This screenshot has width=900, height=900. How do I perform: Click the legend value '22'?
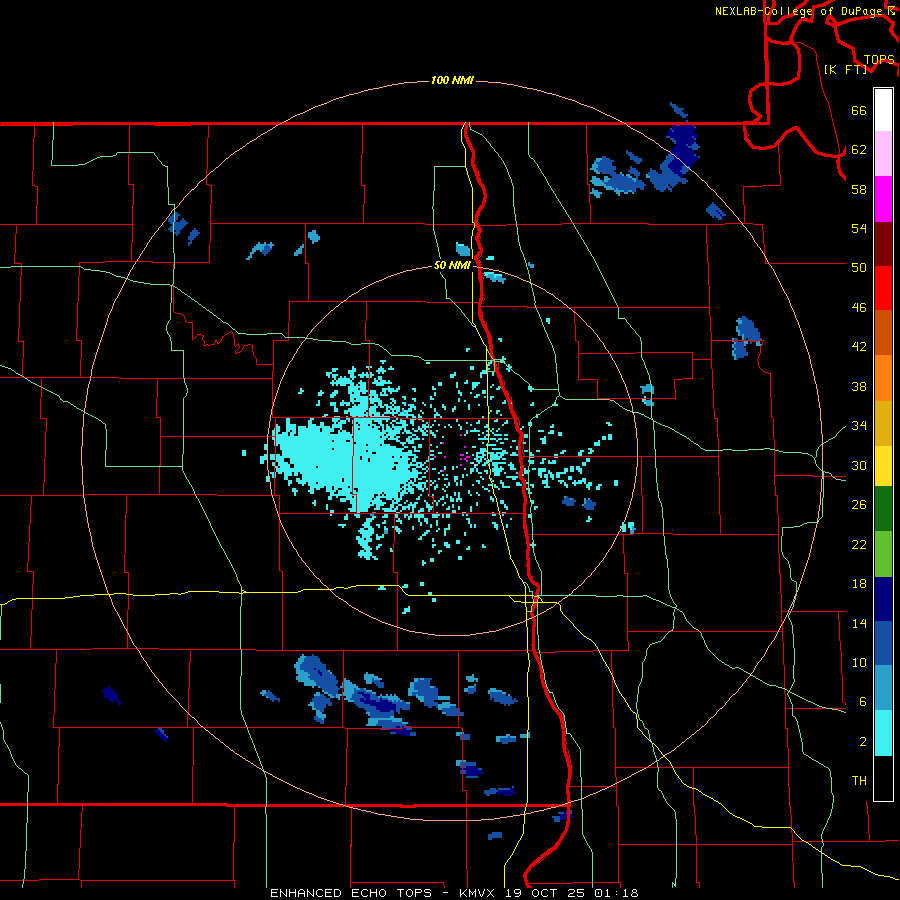click(859, 544)
